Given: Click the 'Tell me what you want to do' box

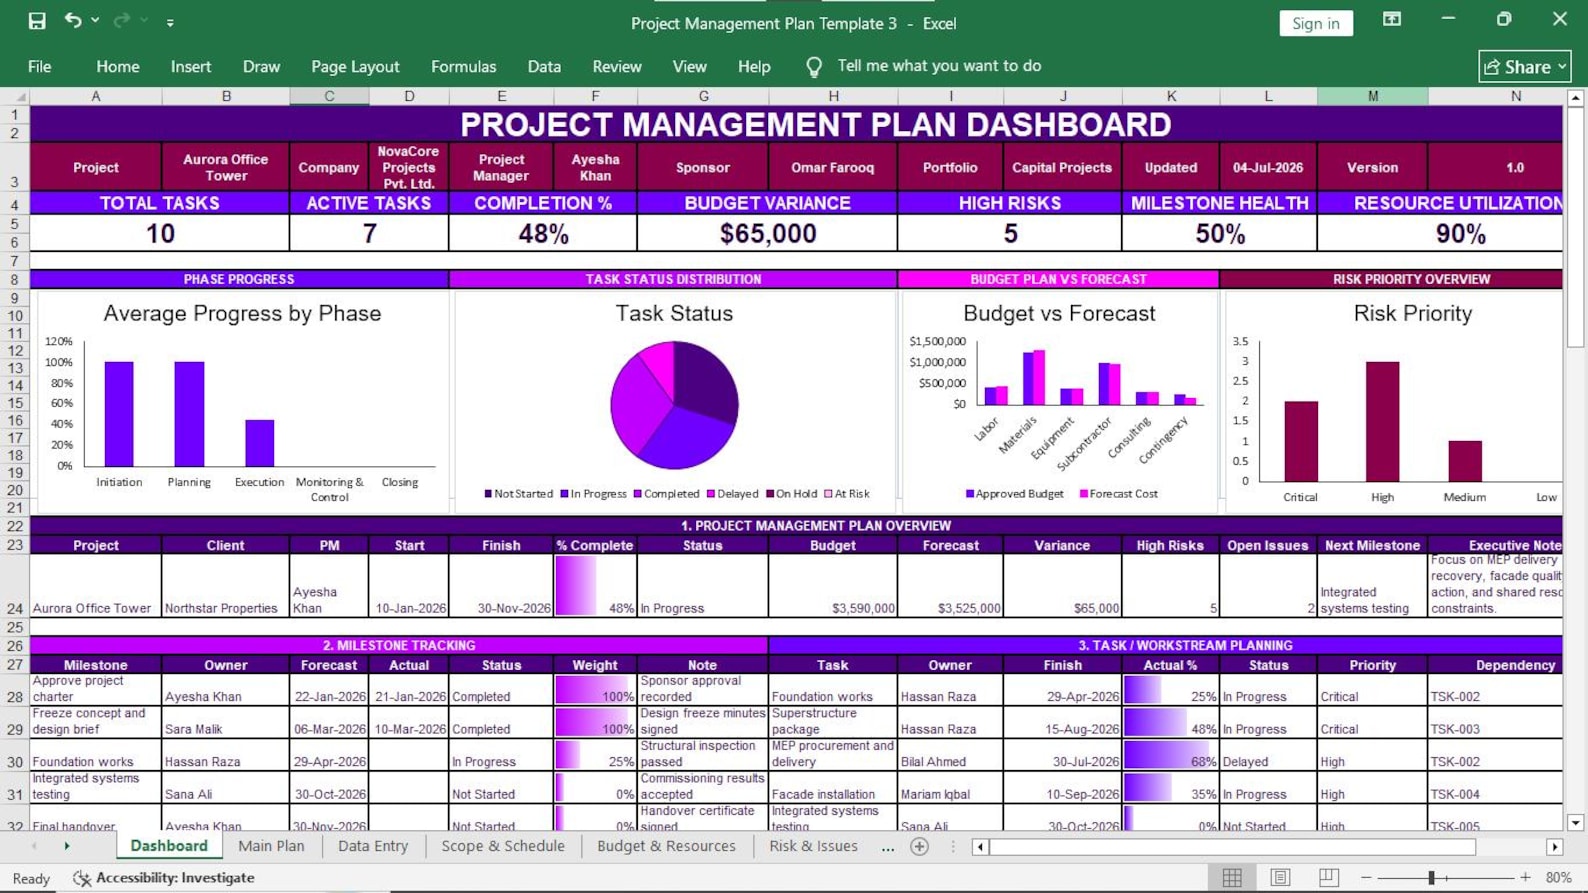Looking at the screenshot, I should click(939, 66).
